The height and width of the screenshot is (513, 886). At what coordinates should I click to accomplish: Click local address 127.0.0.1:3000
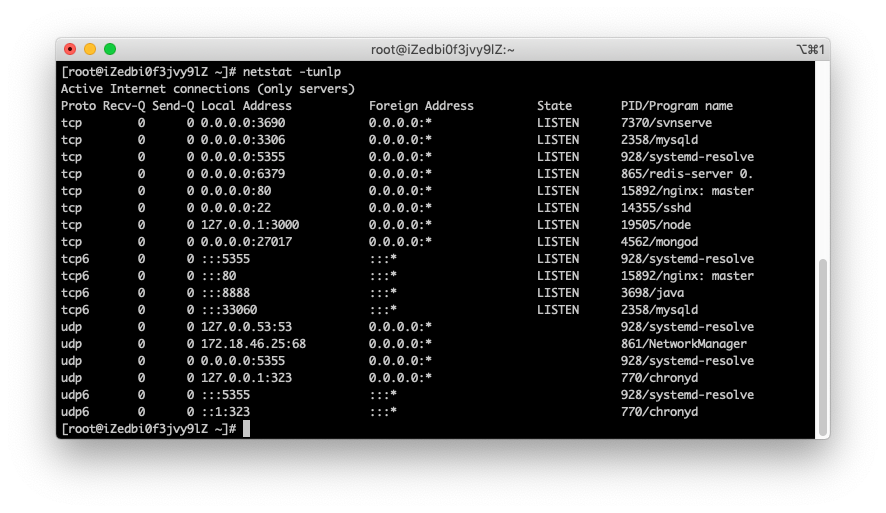coord(250,224)
